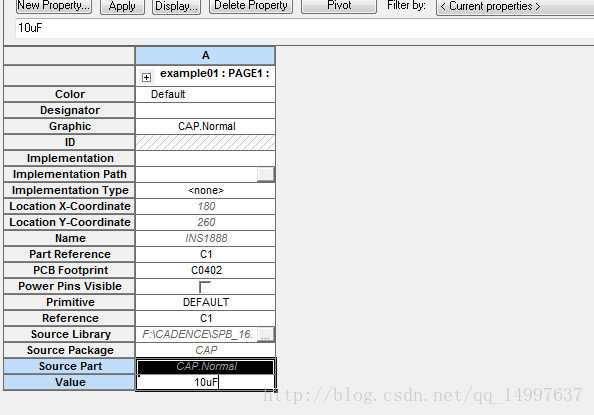Screen dimensions: 594x415
Task: Click the Implementation Path browse button
Action: (x=266, y=174)
